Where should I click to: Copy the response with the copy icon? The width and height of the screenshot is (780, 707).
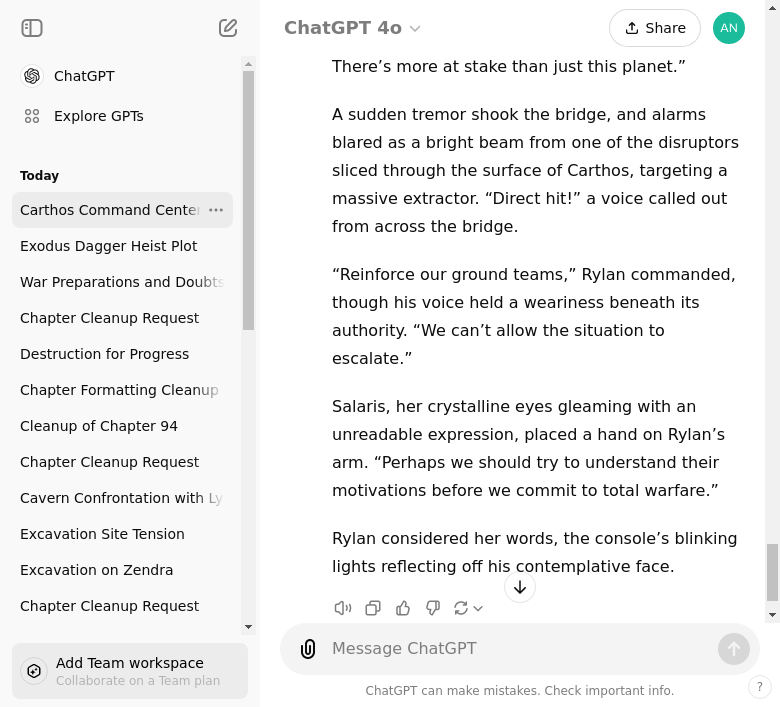click(373, 608)
